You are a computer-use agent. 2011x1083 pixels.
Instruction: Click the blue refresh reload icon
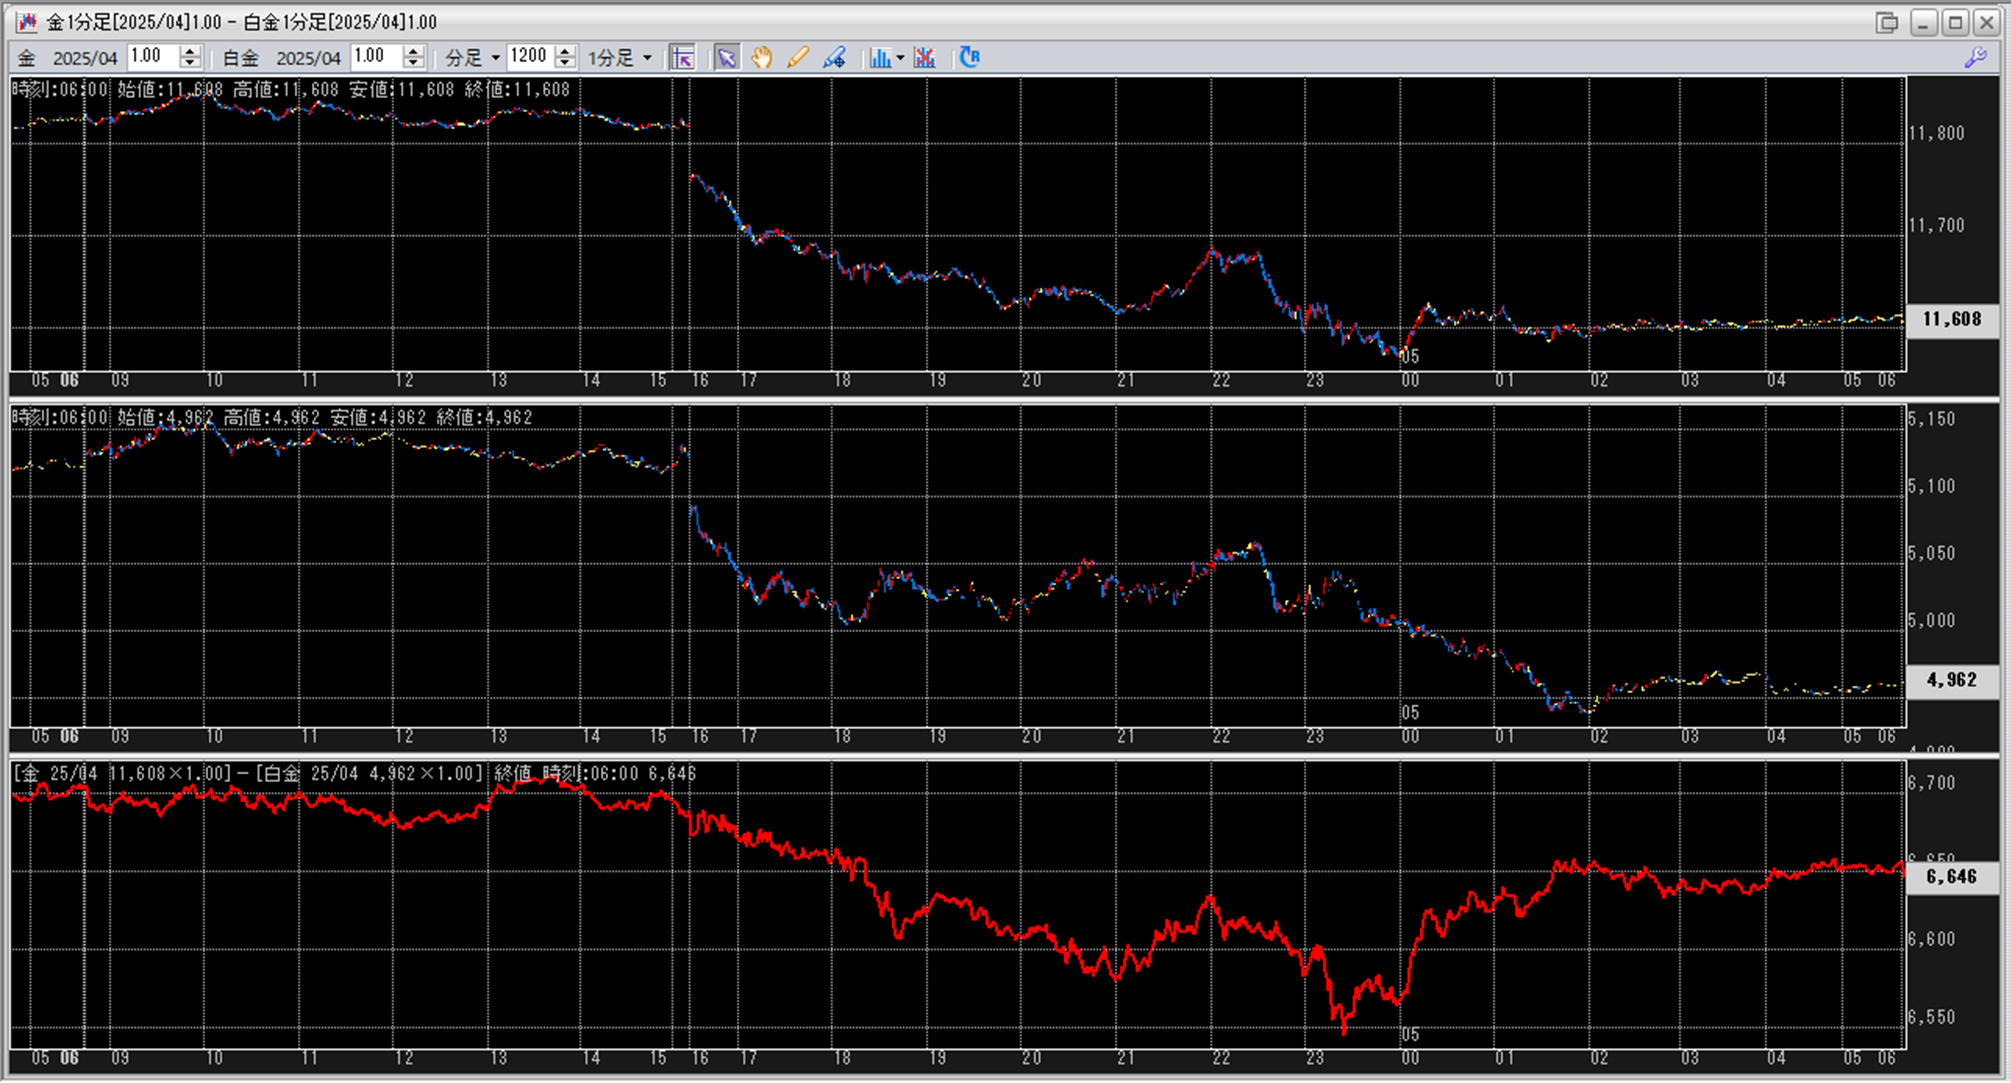(x=969, y=58)
